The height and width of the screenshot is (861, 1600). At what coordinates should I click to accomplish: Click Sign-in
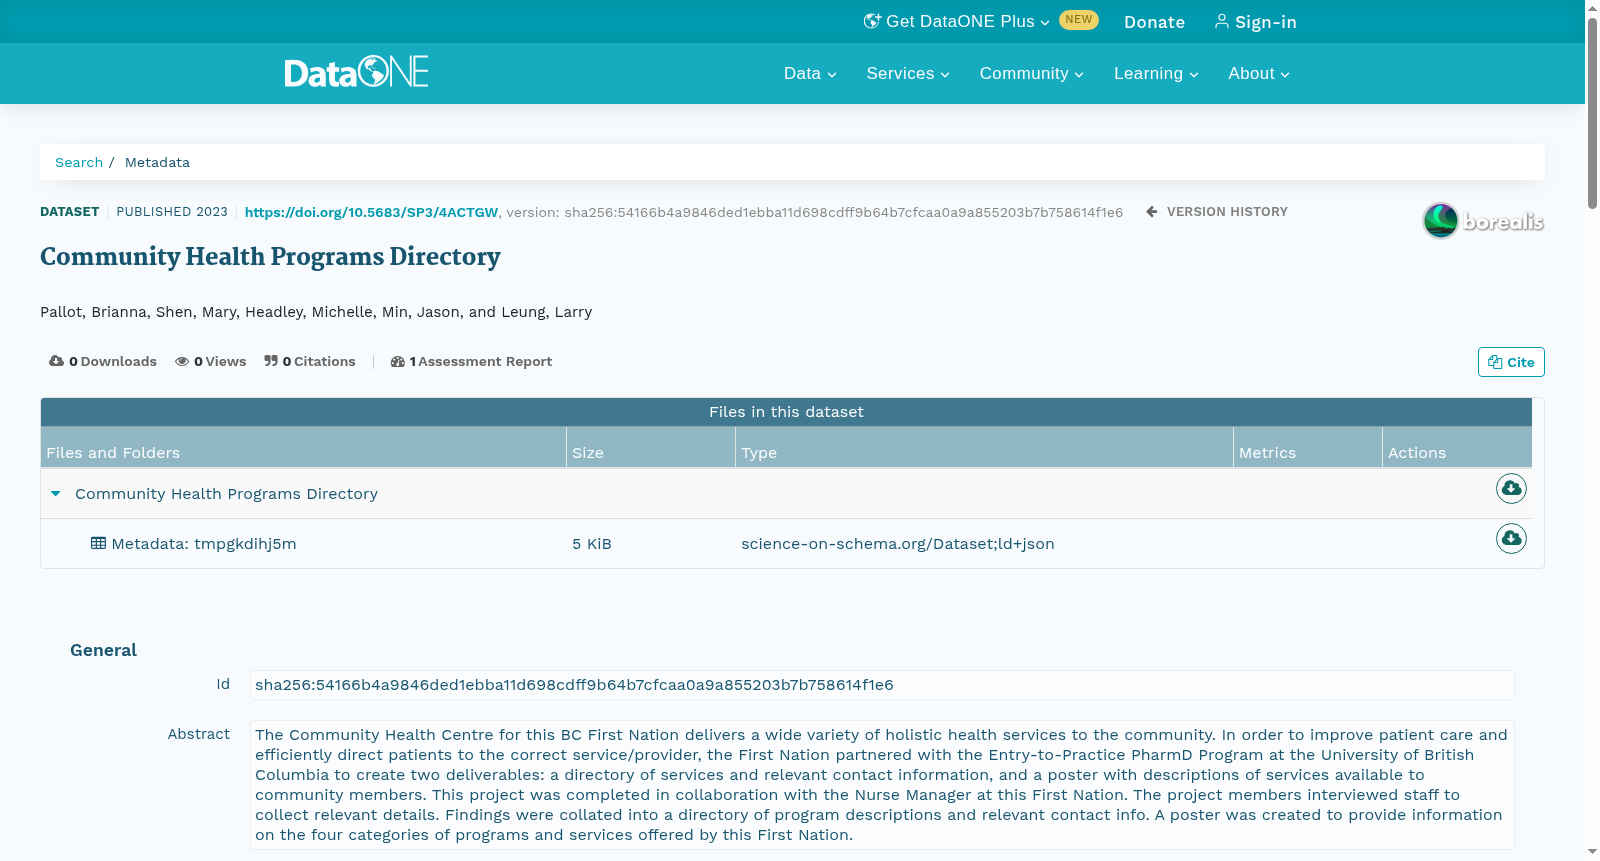(x=1256, y=22)
